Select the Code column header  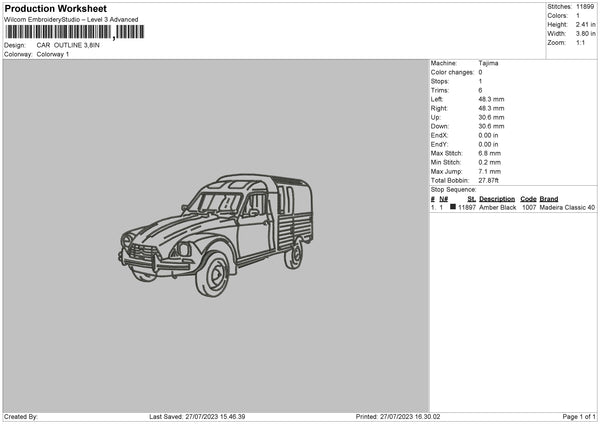528,199
